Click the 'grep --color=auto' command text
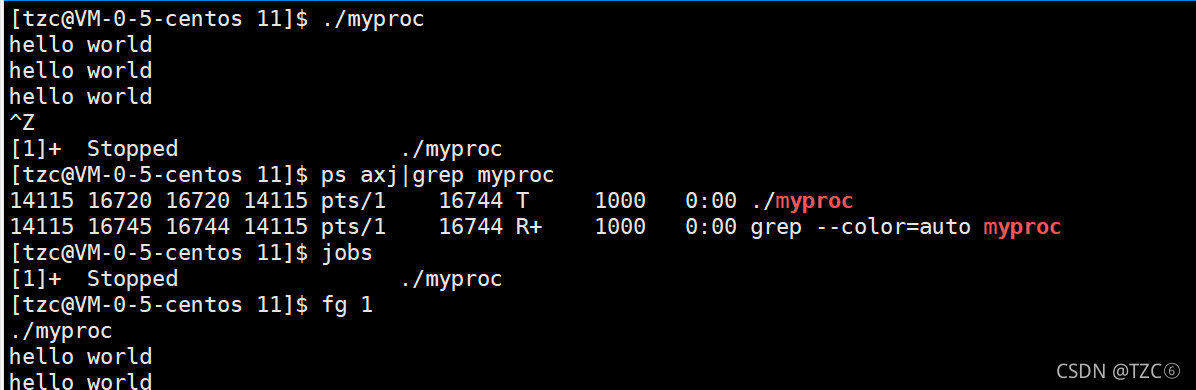This screenshot has height=390, width=1196. [860, 227]
